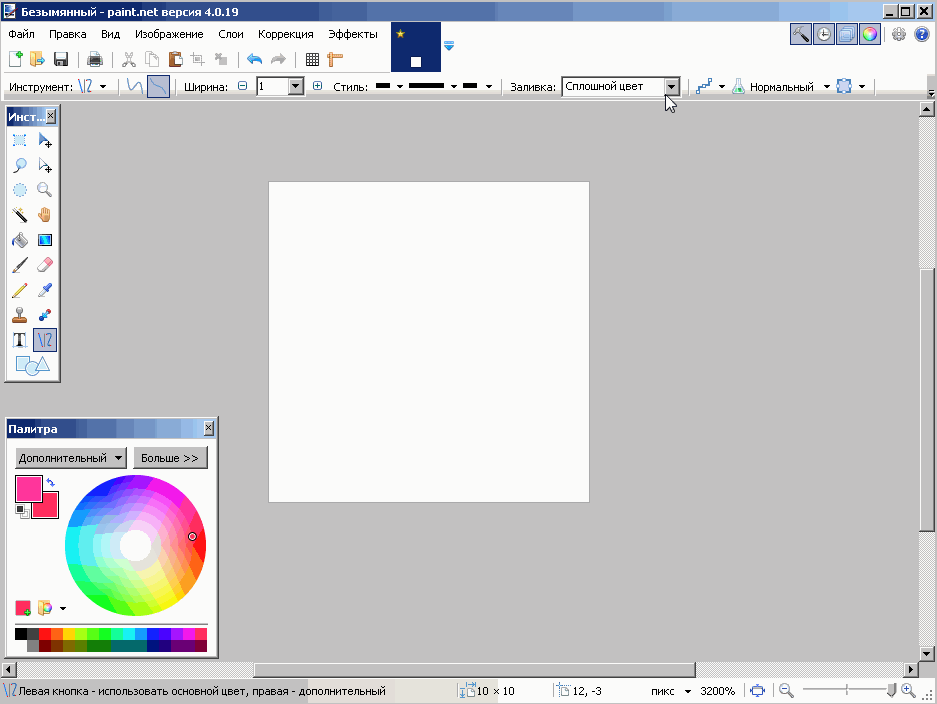Toggle the History window button
Image resolution: width=937 pixels, height=704 pixels.
click(823, 34)
